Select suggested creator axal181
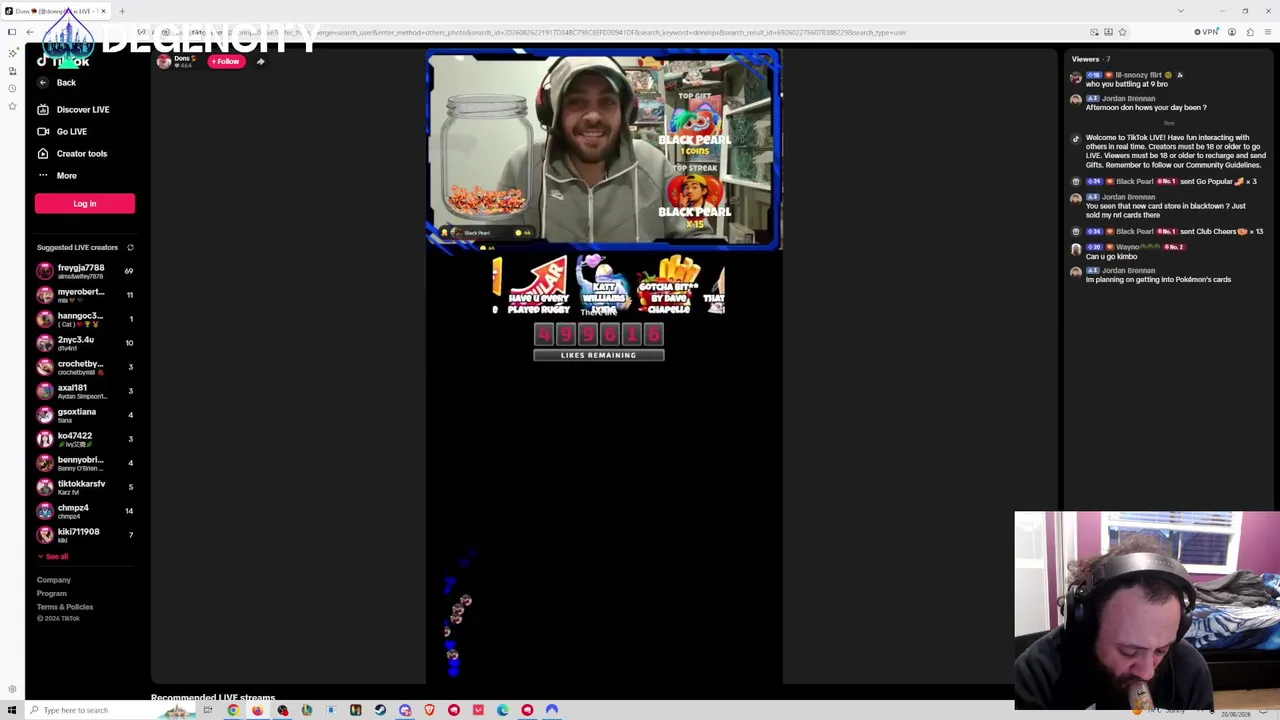 pyautogui.click(x=85, y=391)
